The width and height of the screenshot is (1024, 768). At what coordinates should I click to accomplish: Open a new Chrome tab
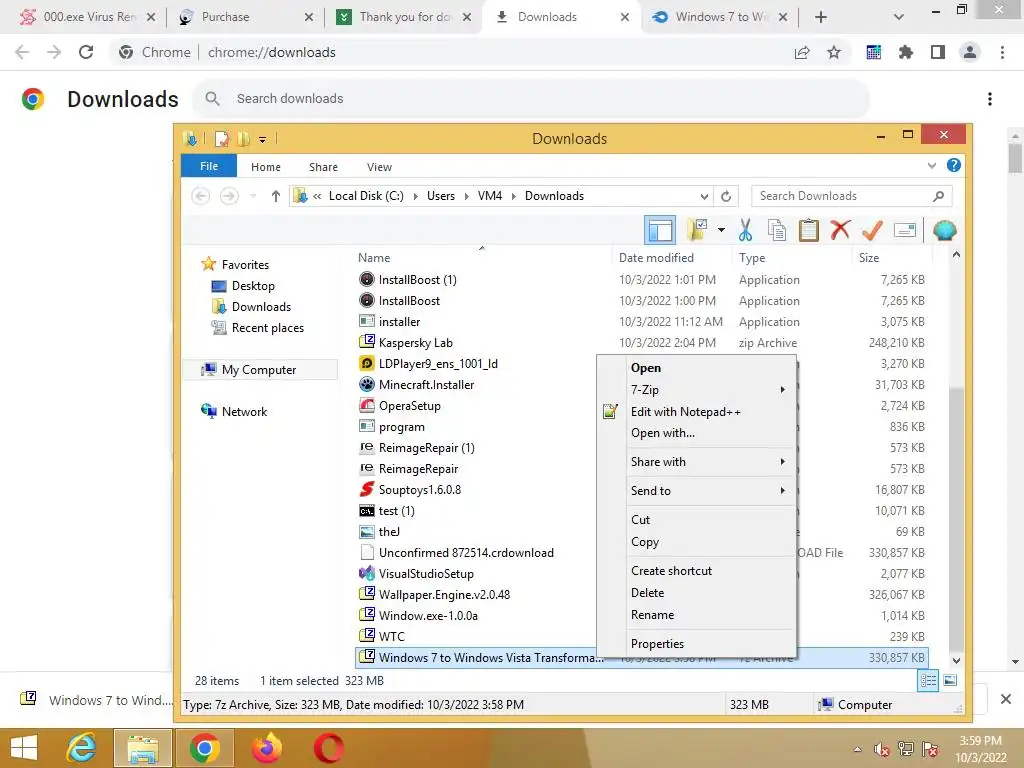tap(821, 17)
